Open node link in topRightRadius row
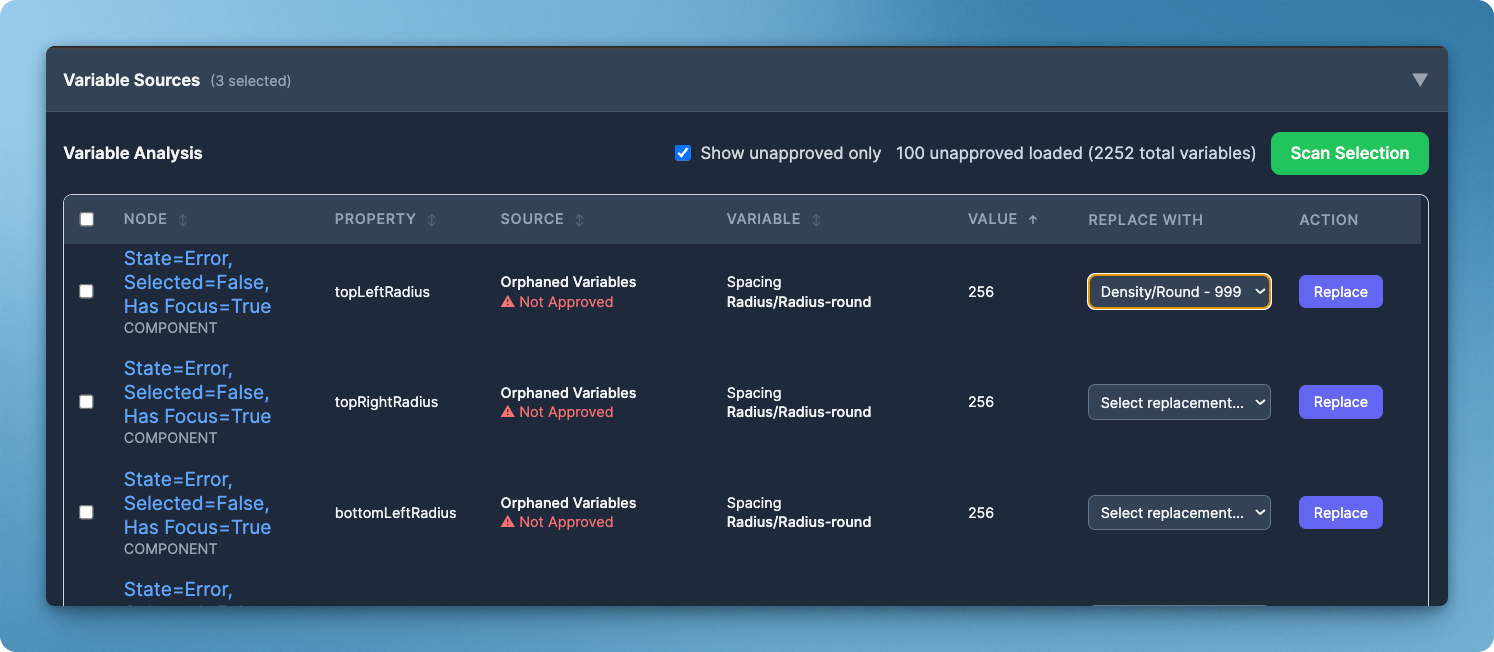Image resolution: width=1494 pixels, height=652 pixels. (197, 392)
